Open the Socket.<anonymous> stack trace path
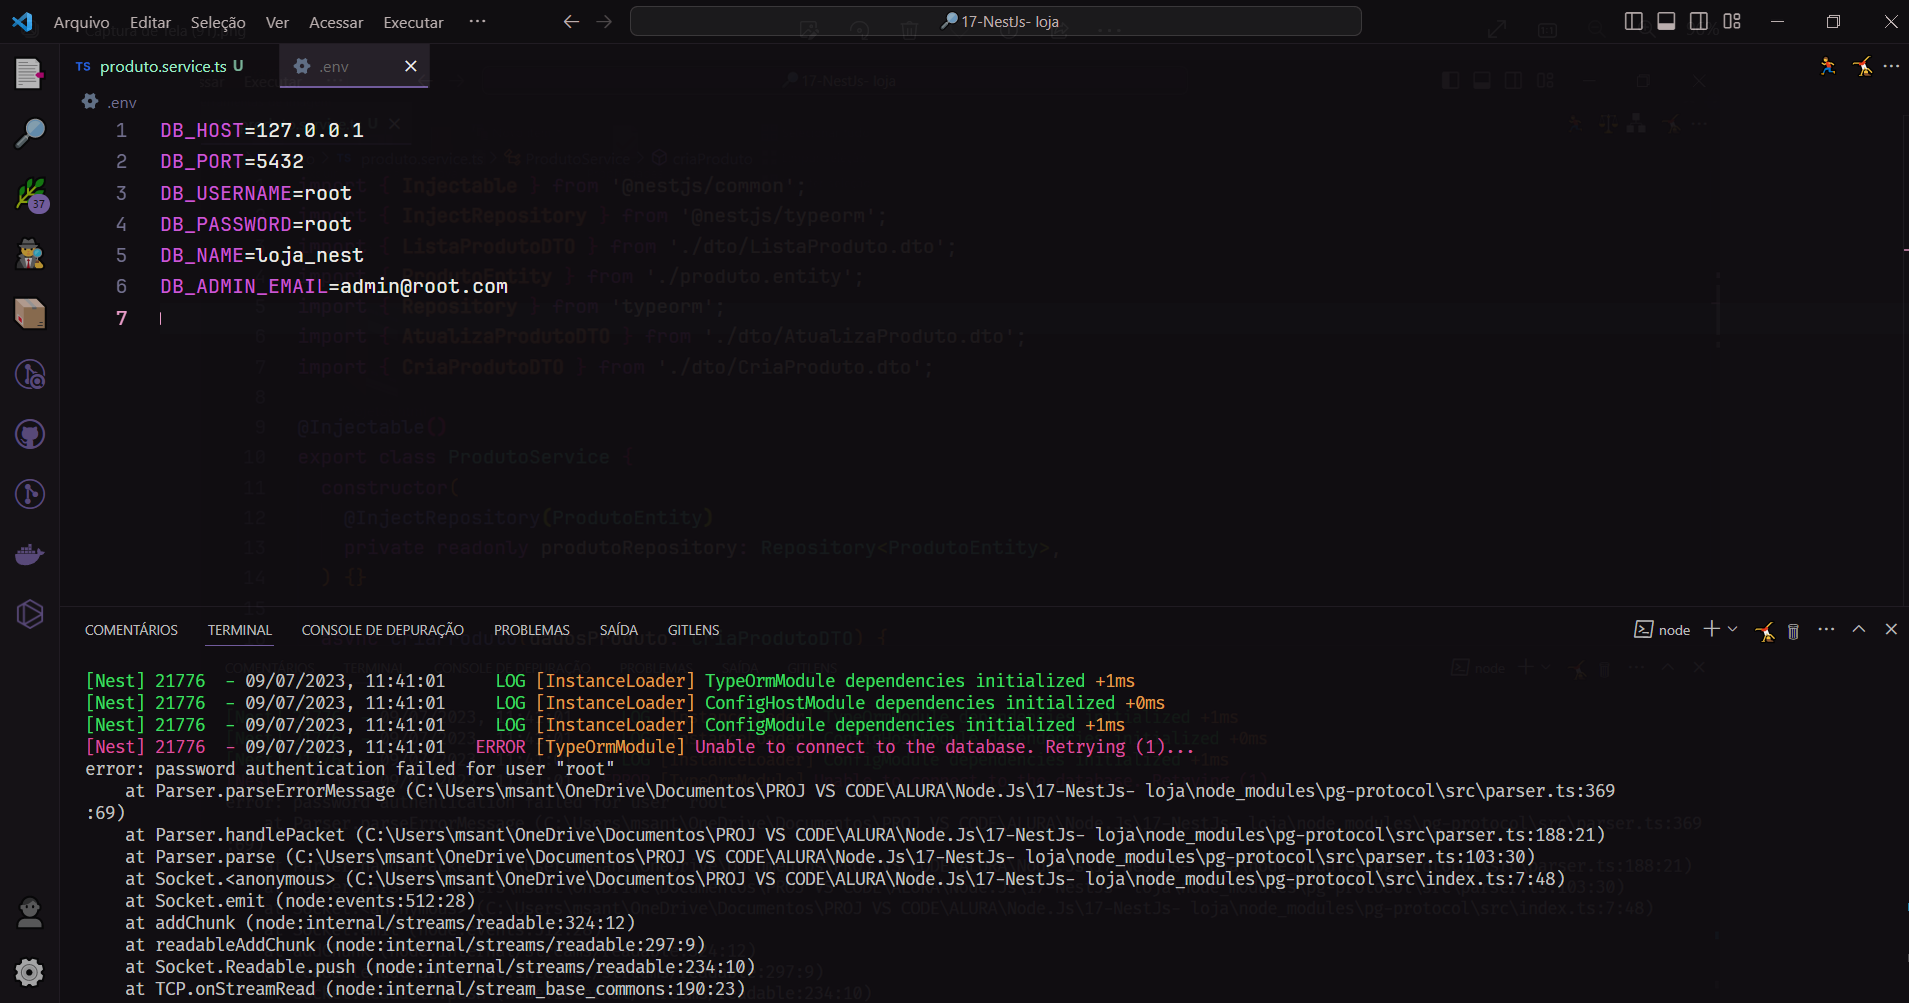 (x=955, y=879)
